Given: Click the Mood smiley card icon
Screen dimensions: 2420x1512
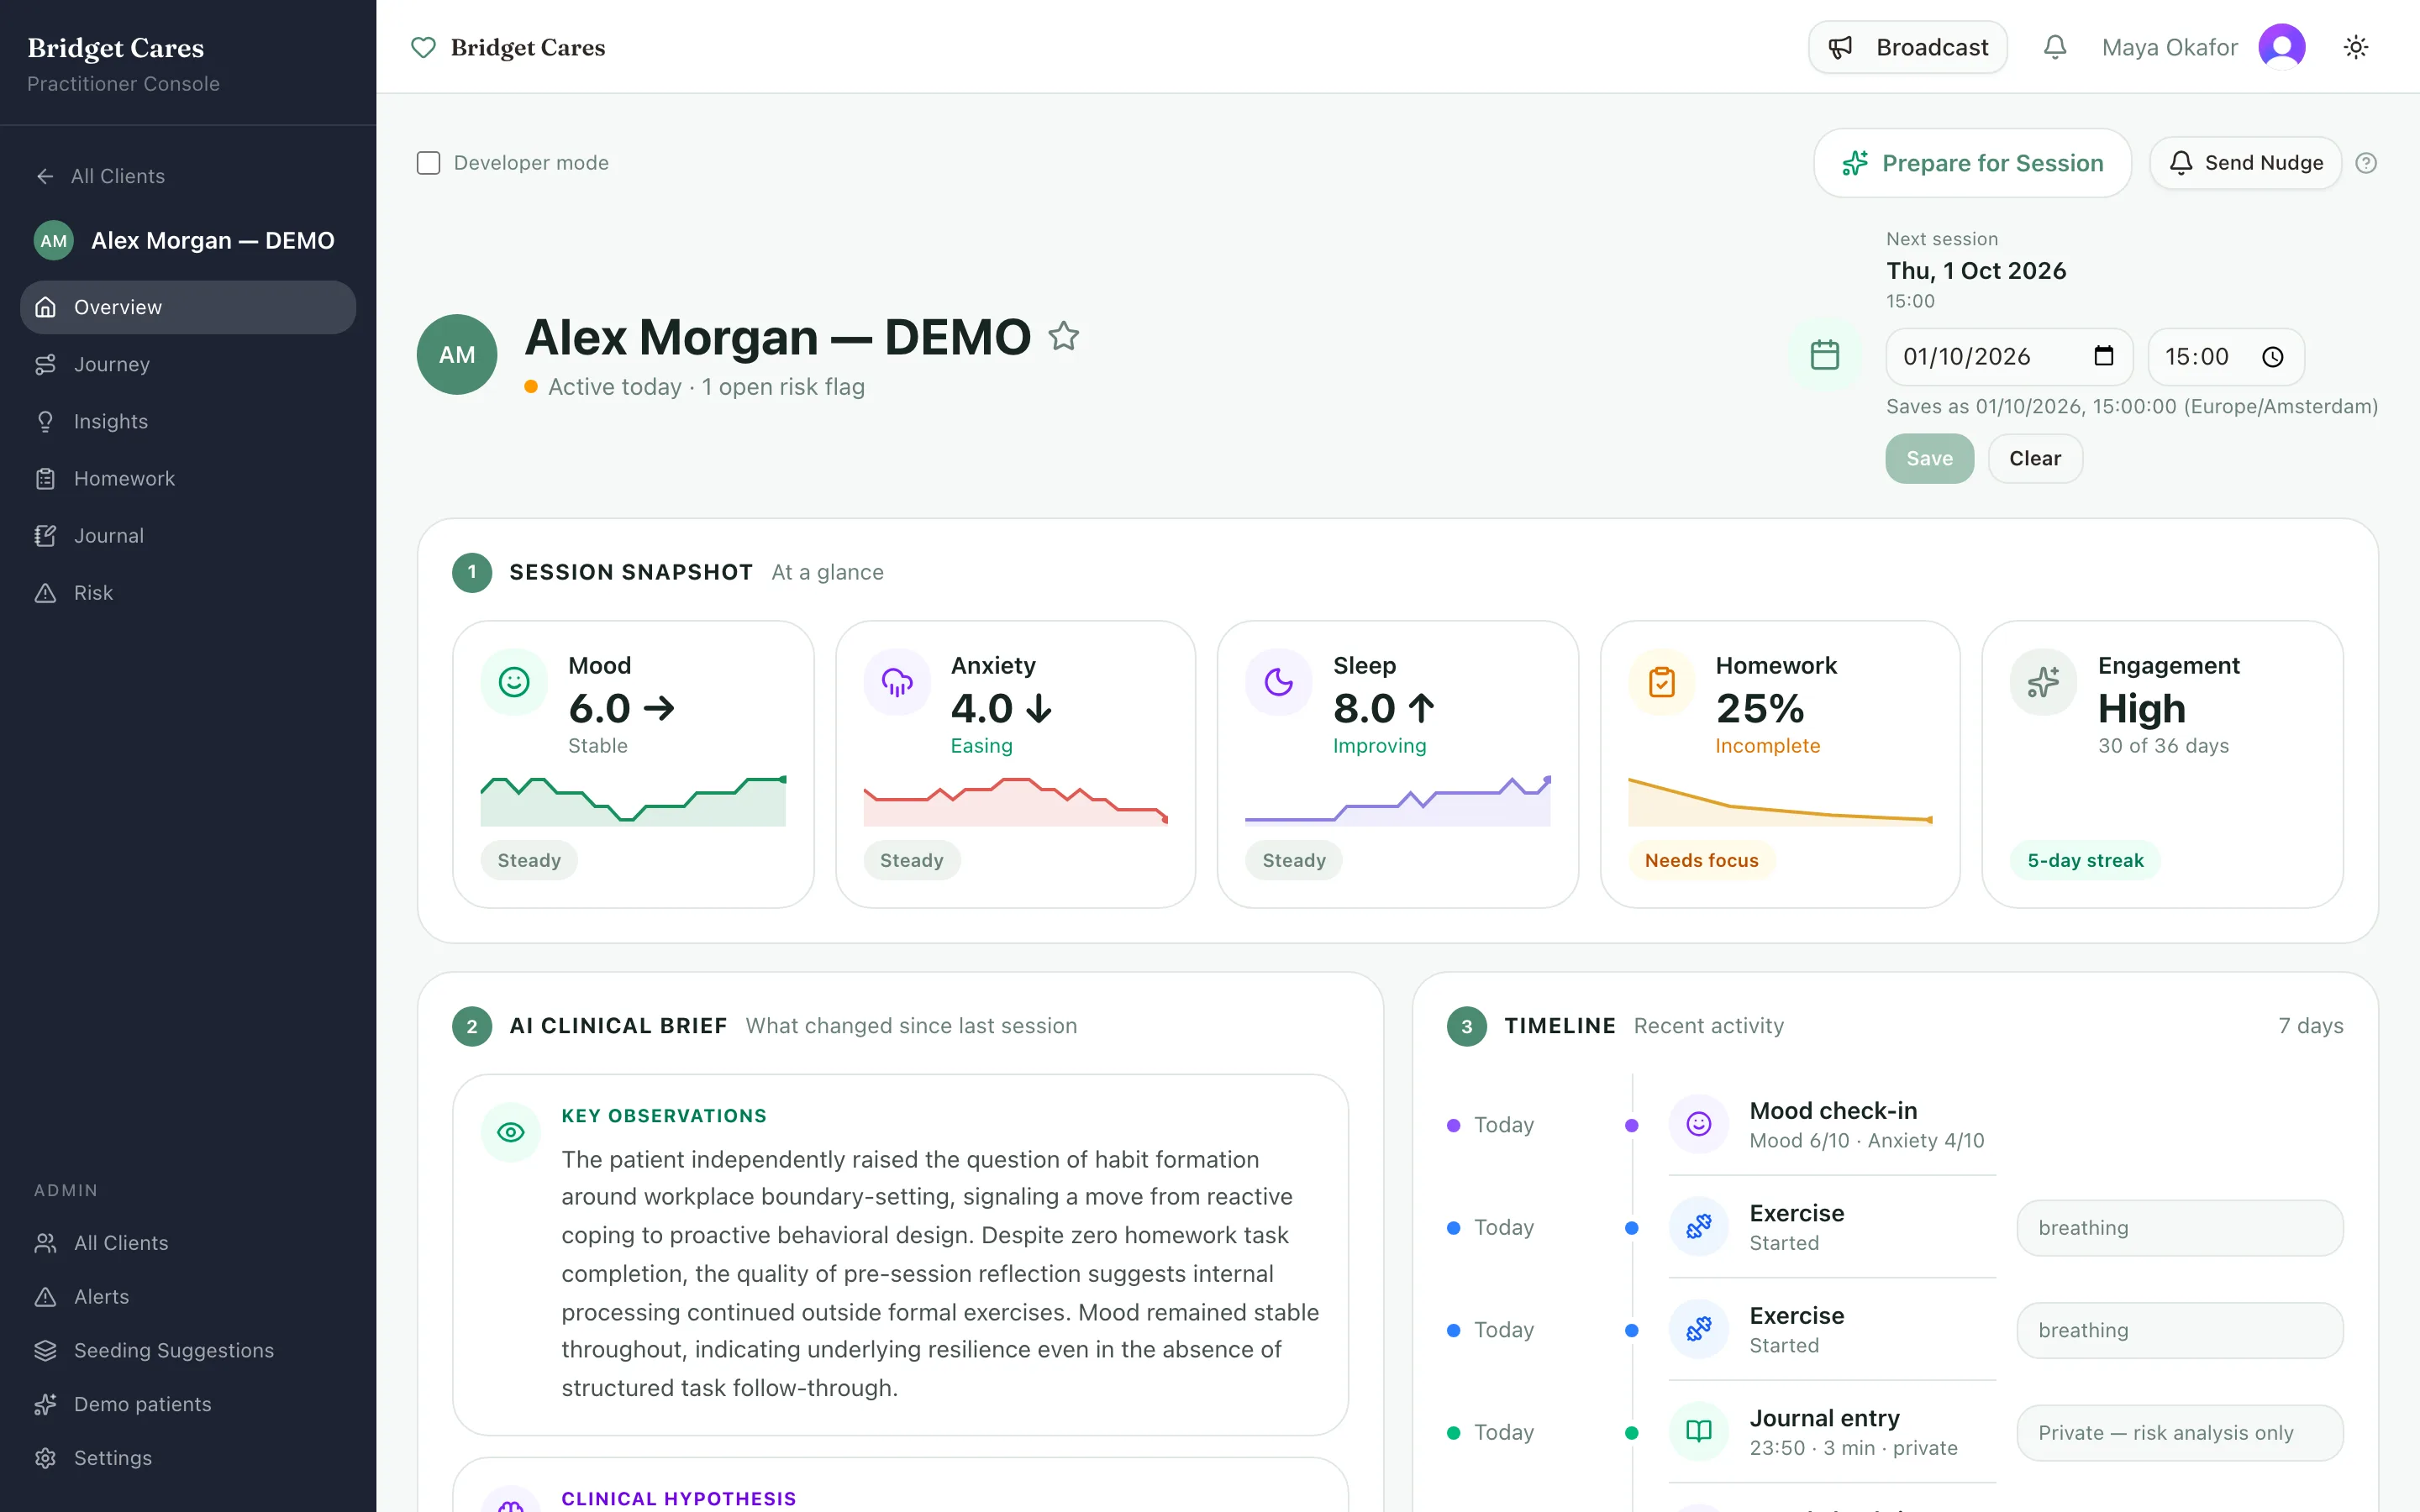Looking at the screenshot, I should [514, 682].
